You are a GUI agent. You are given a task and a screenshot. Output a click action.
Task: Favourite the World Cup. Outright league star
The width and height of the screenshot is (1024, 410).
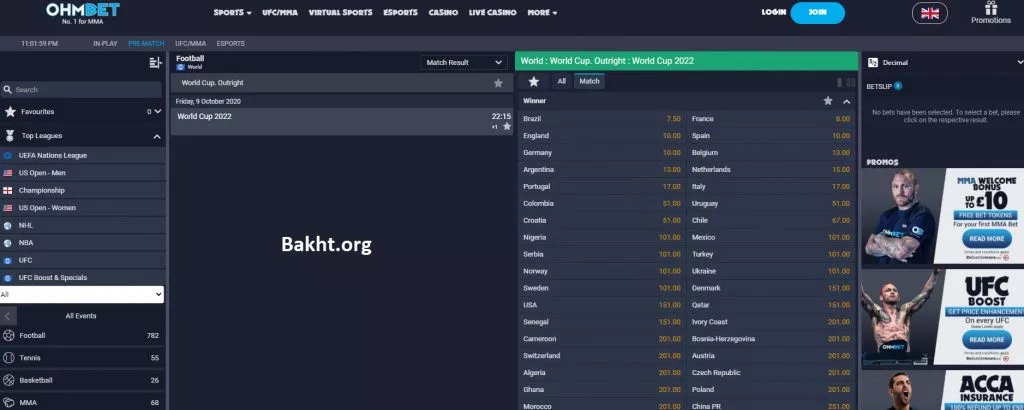[x=498, y=83]
